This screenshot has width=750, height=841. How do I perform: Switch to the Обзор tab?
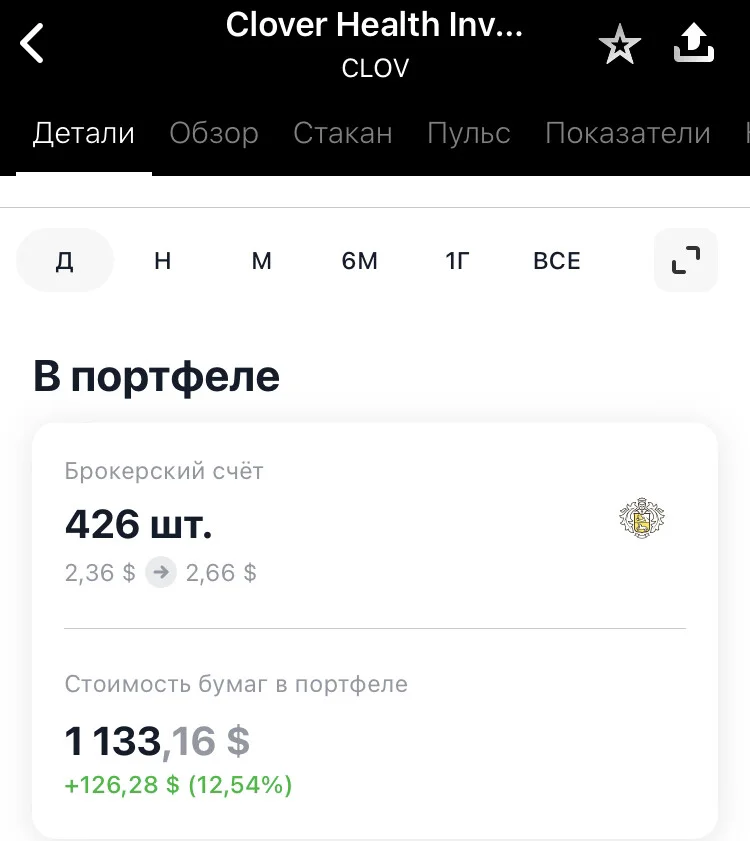point(214,133)
